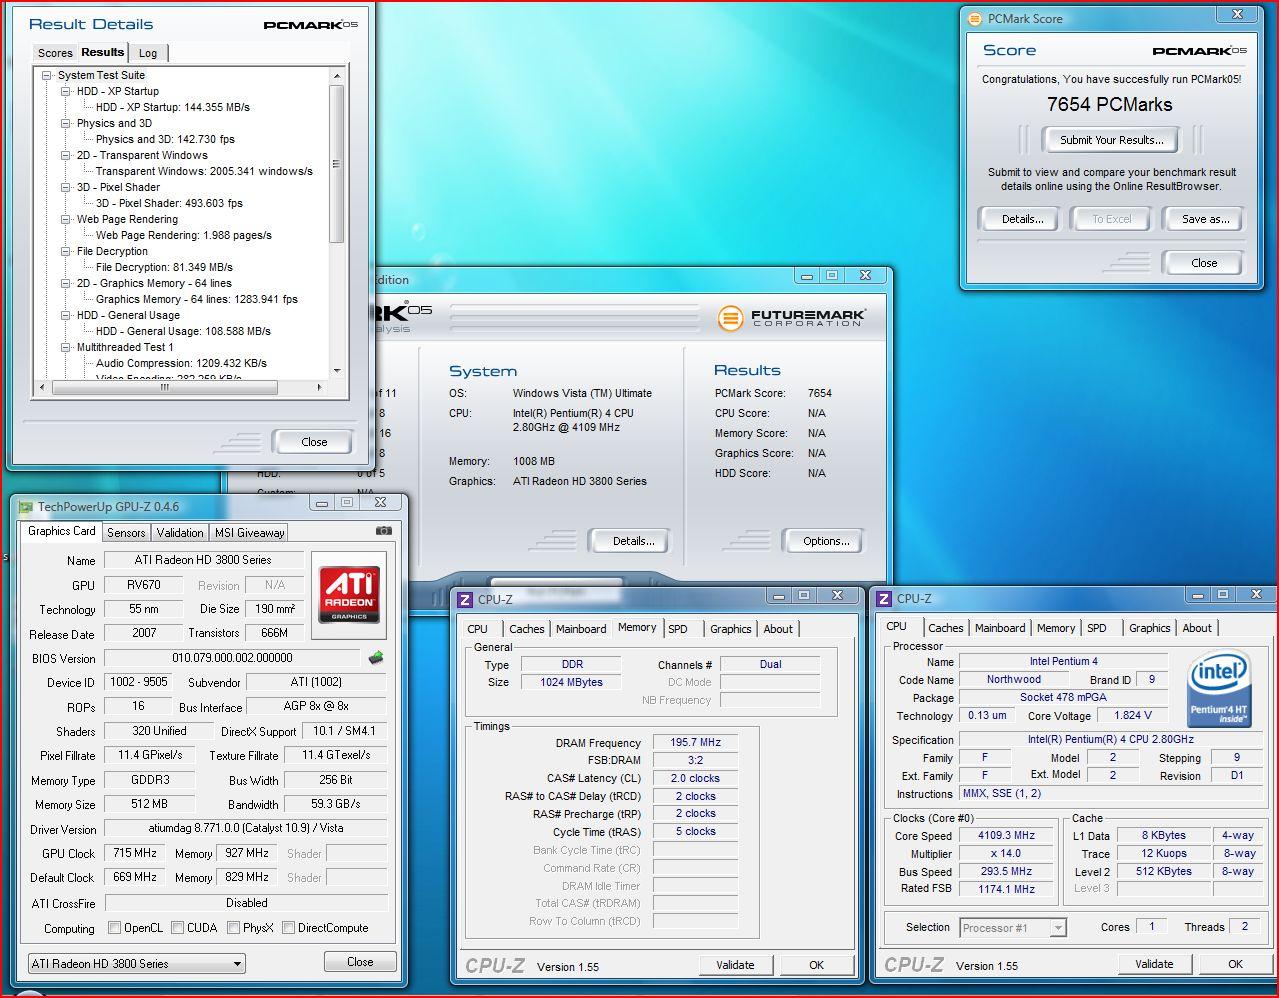
Task: Click the Close button in GPU-Z
Action: pyautogui.click(x=360, y=962)
